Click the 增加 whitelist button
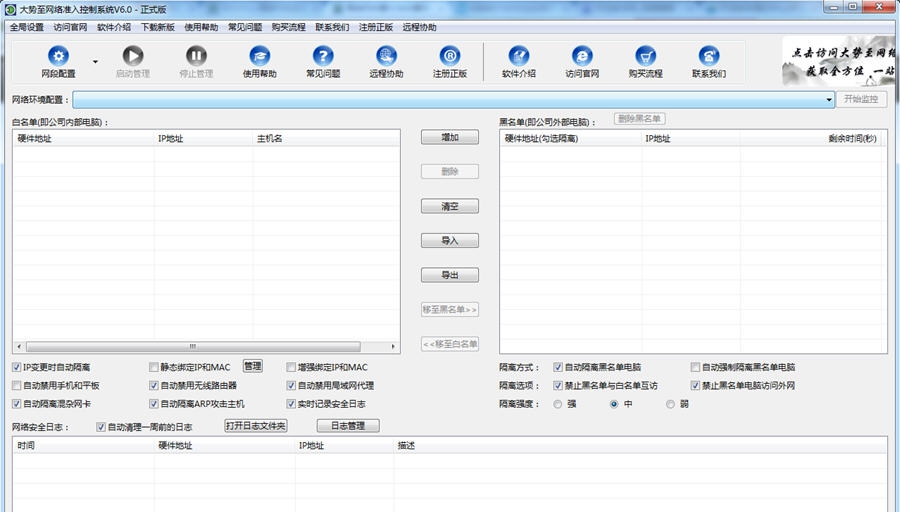900x512 pixels. [x=450, y=137]
